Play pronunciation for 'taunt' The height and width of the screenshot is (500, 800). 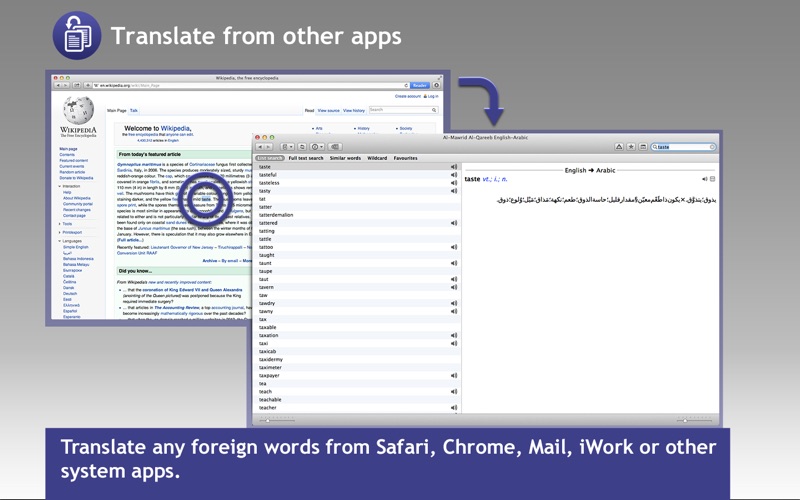[454, 263]
